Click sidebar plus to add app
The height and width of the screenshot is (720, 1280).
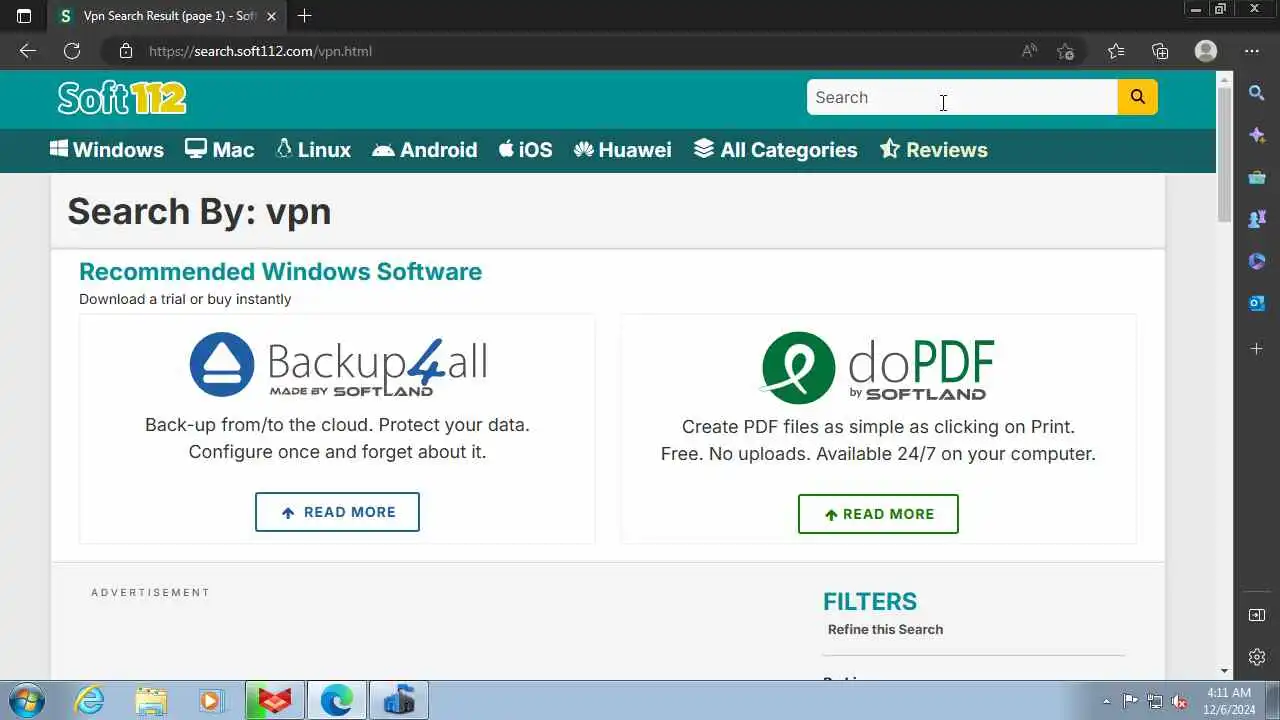(1257, 349)
